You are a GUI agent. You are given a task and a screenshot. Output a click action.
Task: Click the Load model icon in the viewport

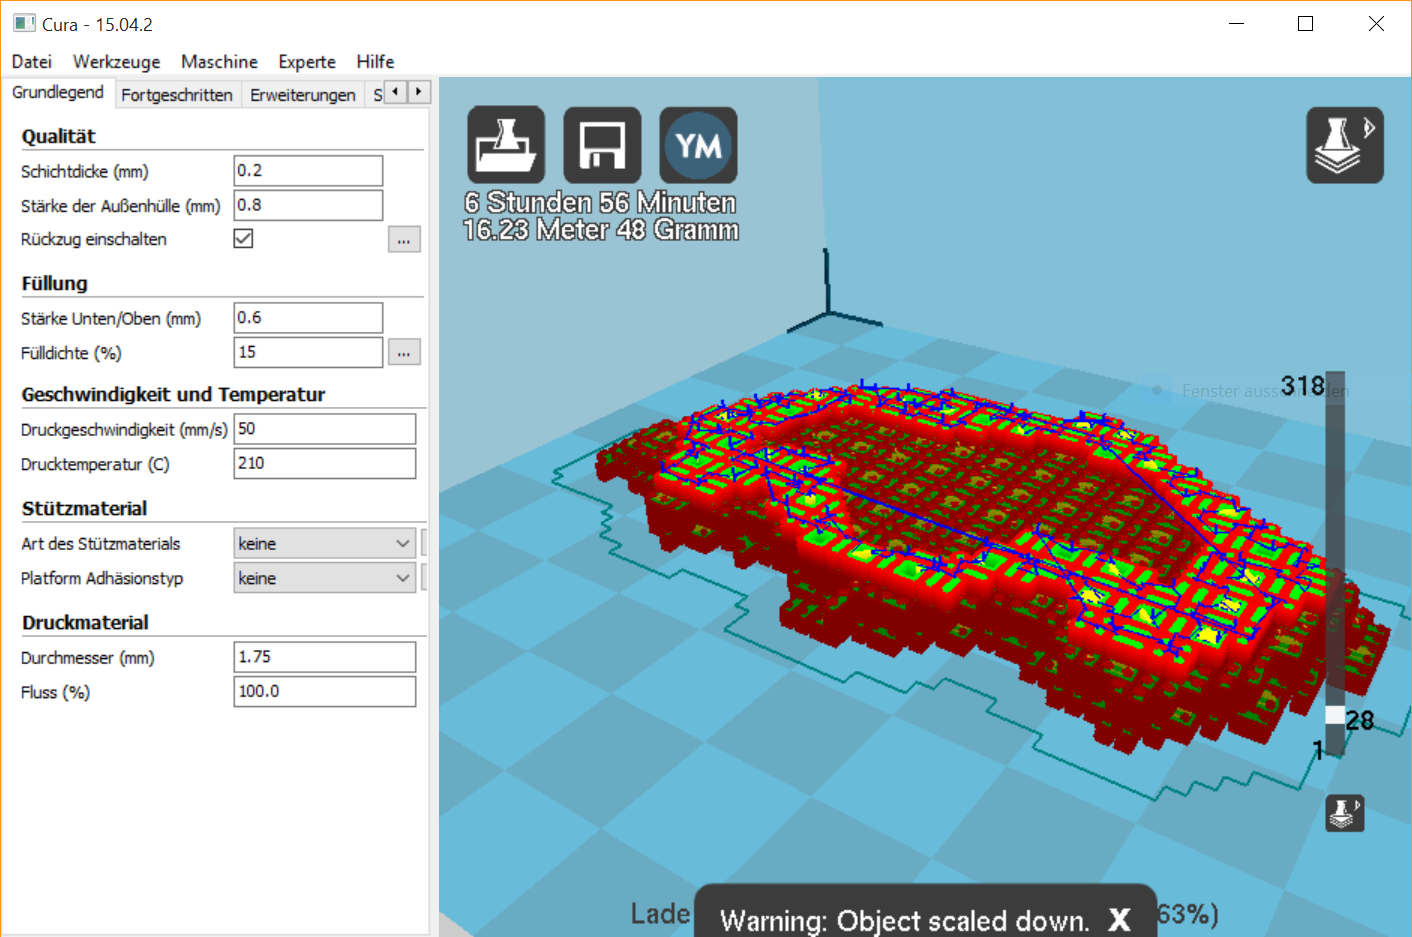click(506, 145)
